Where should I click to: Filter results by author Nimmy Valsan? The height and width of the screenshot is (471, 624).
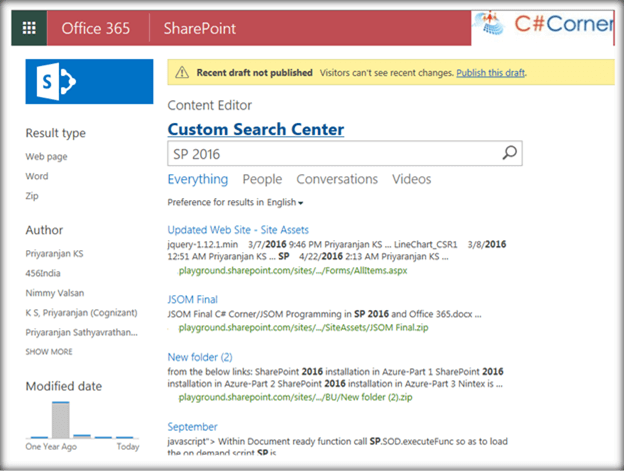[x=55, y=294]
